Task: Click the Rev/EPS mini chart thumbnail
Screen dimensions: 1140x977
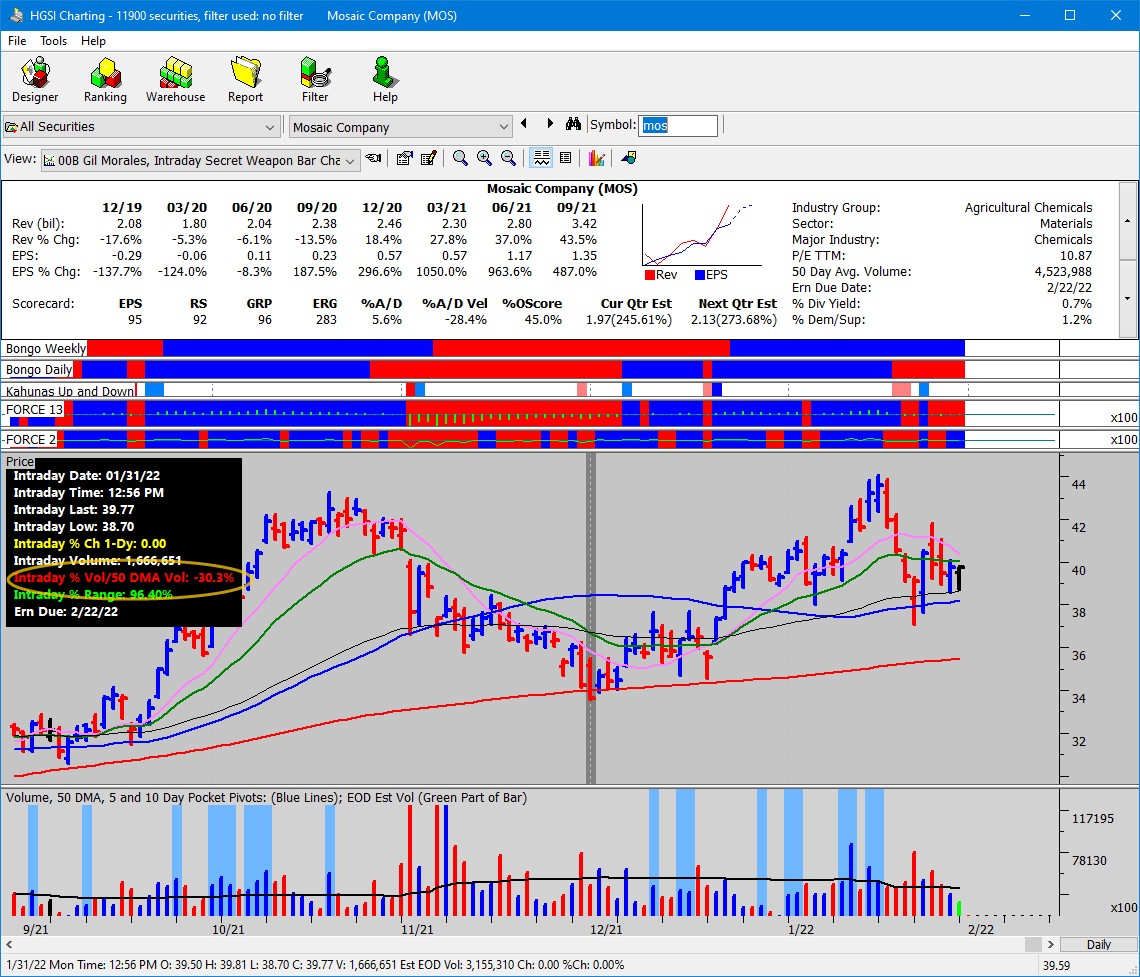Action: coord(702,236)
